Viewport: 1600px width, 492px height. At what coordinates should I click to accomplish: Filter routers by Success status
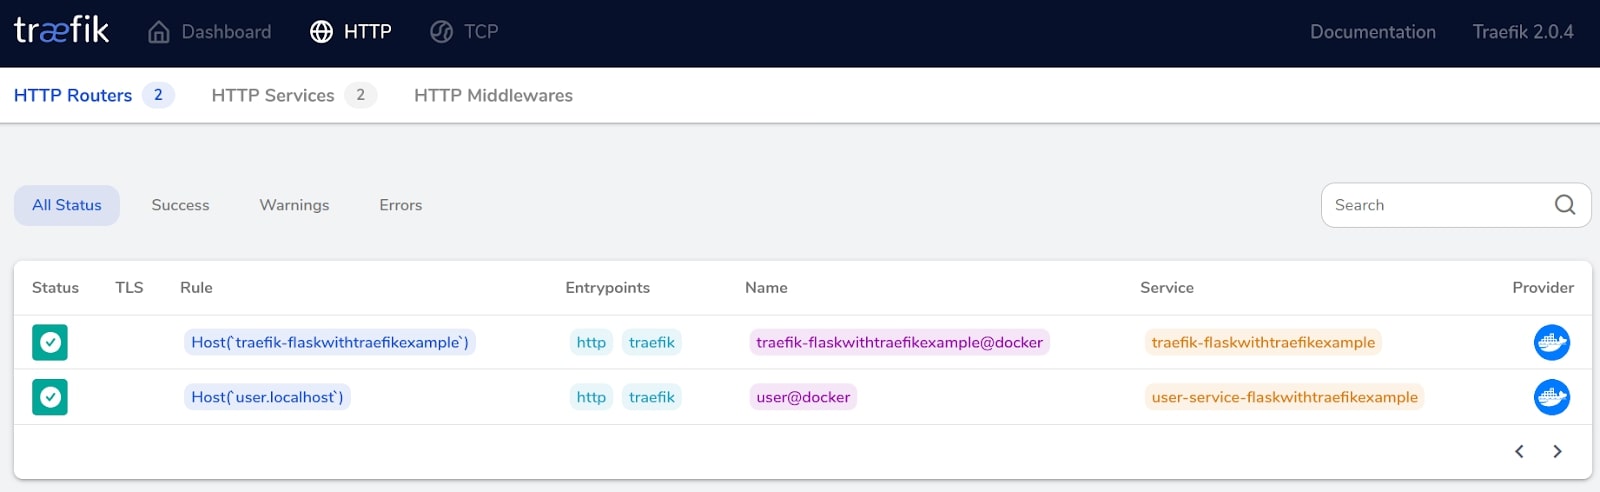coord(180,205)
